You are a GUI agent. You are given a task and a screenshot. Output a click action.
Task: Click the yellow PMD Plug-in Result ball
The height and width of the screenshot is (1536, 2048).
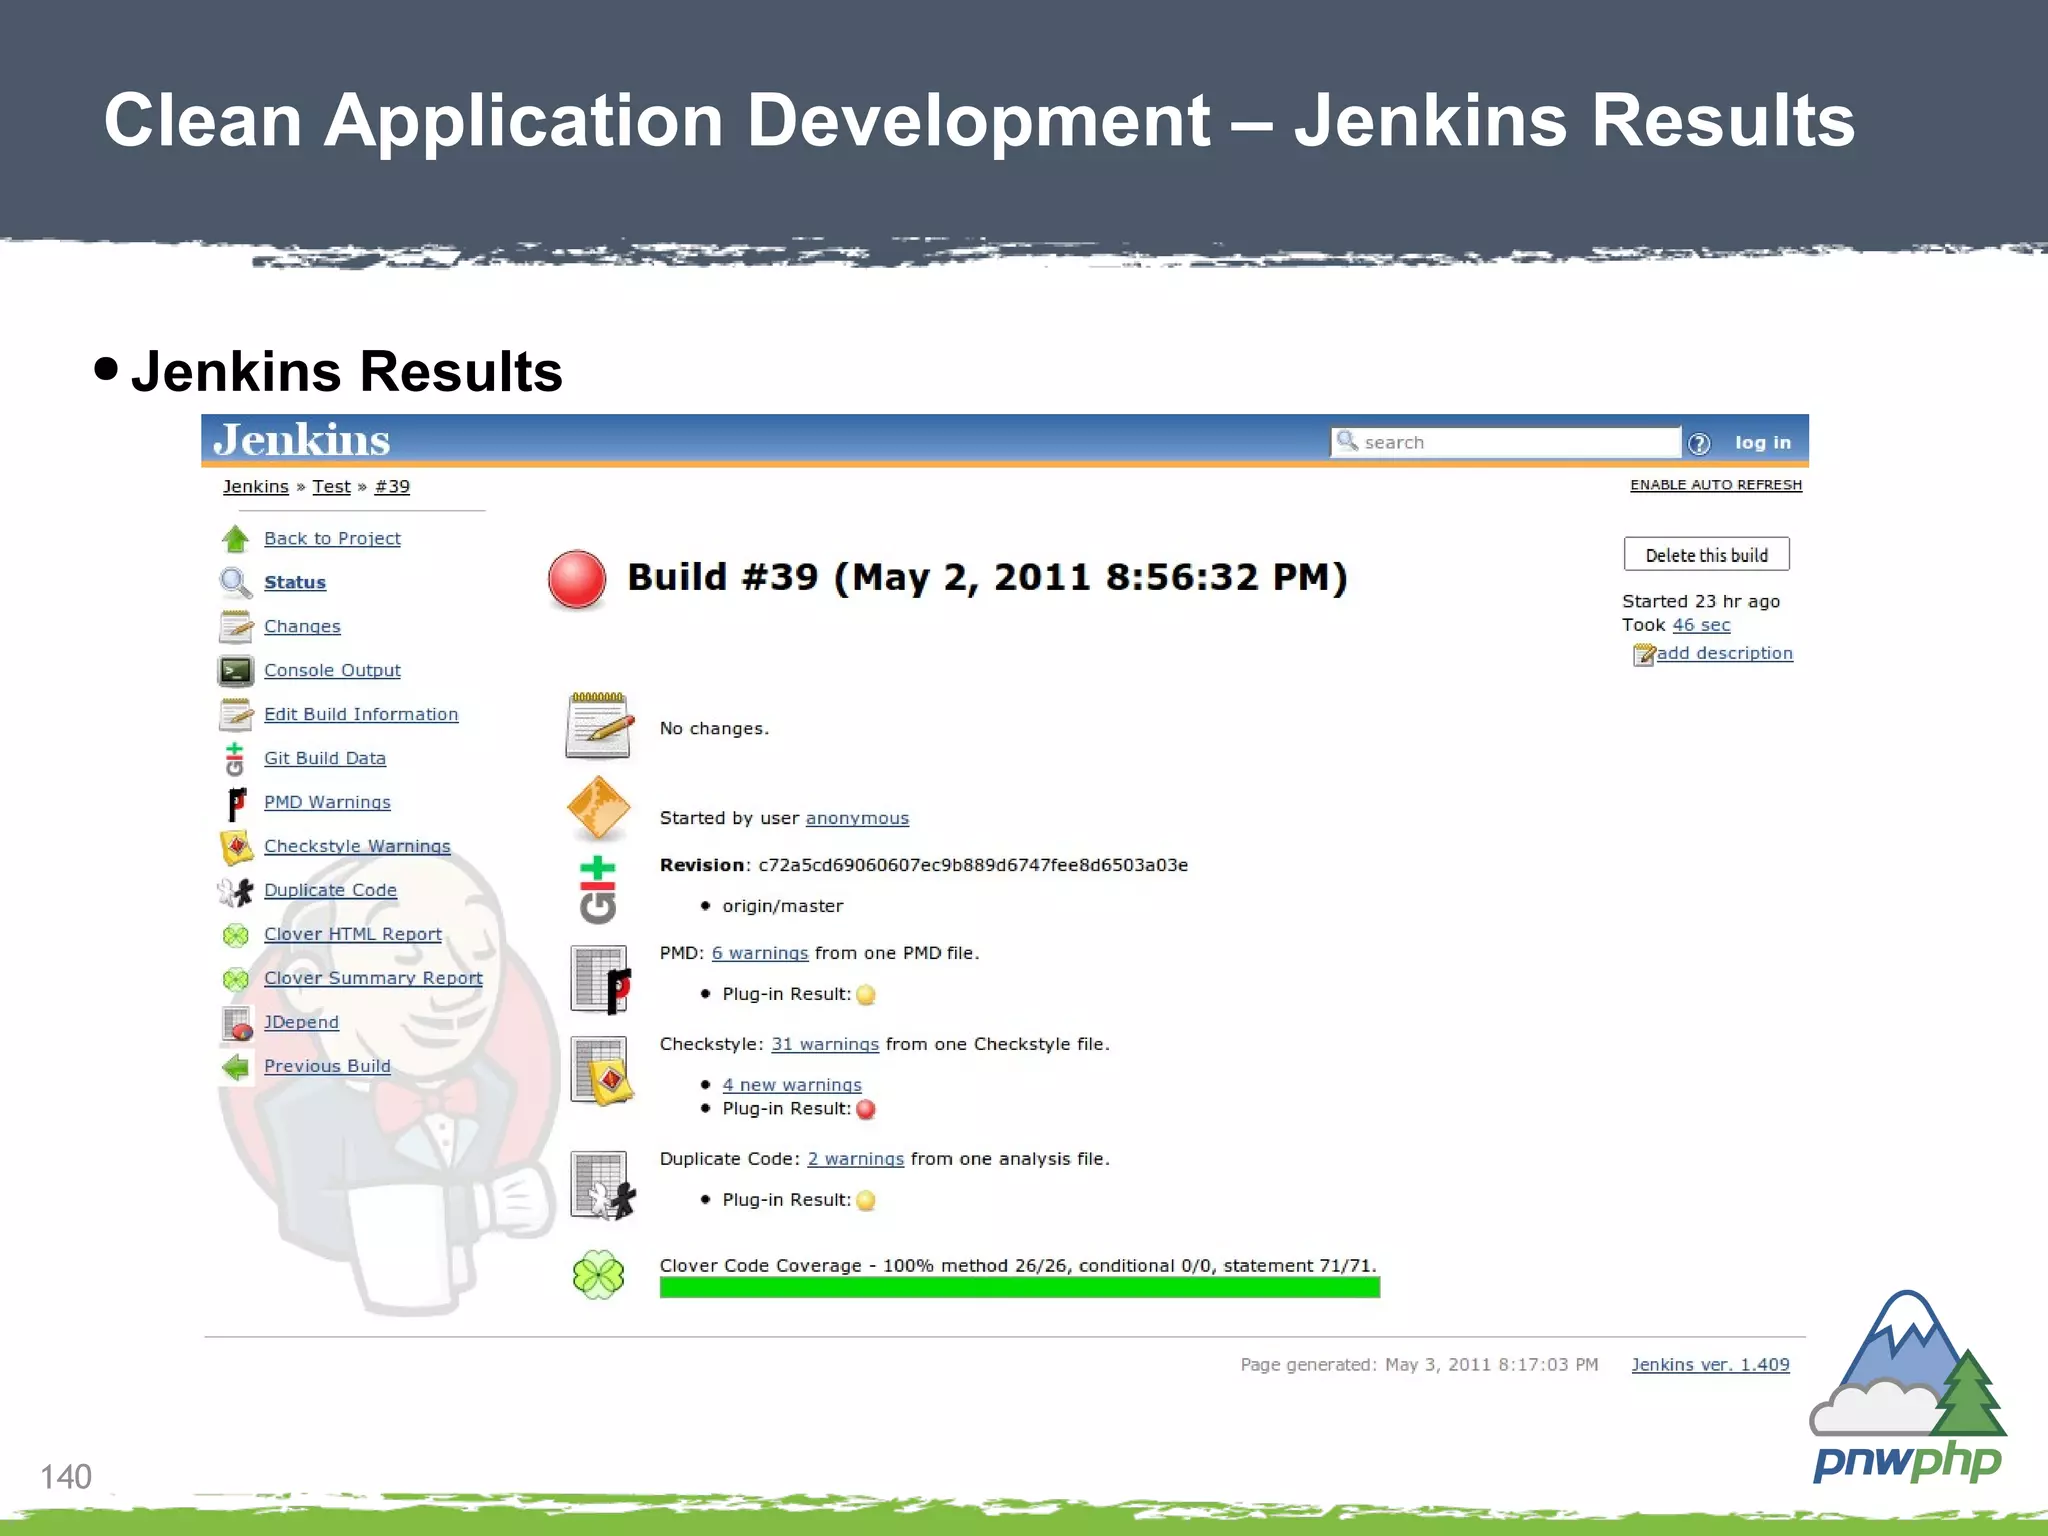pyautogui.click(x=866, y=995)
